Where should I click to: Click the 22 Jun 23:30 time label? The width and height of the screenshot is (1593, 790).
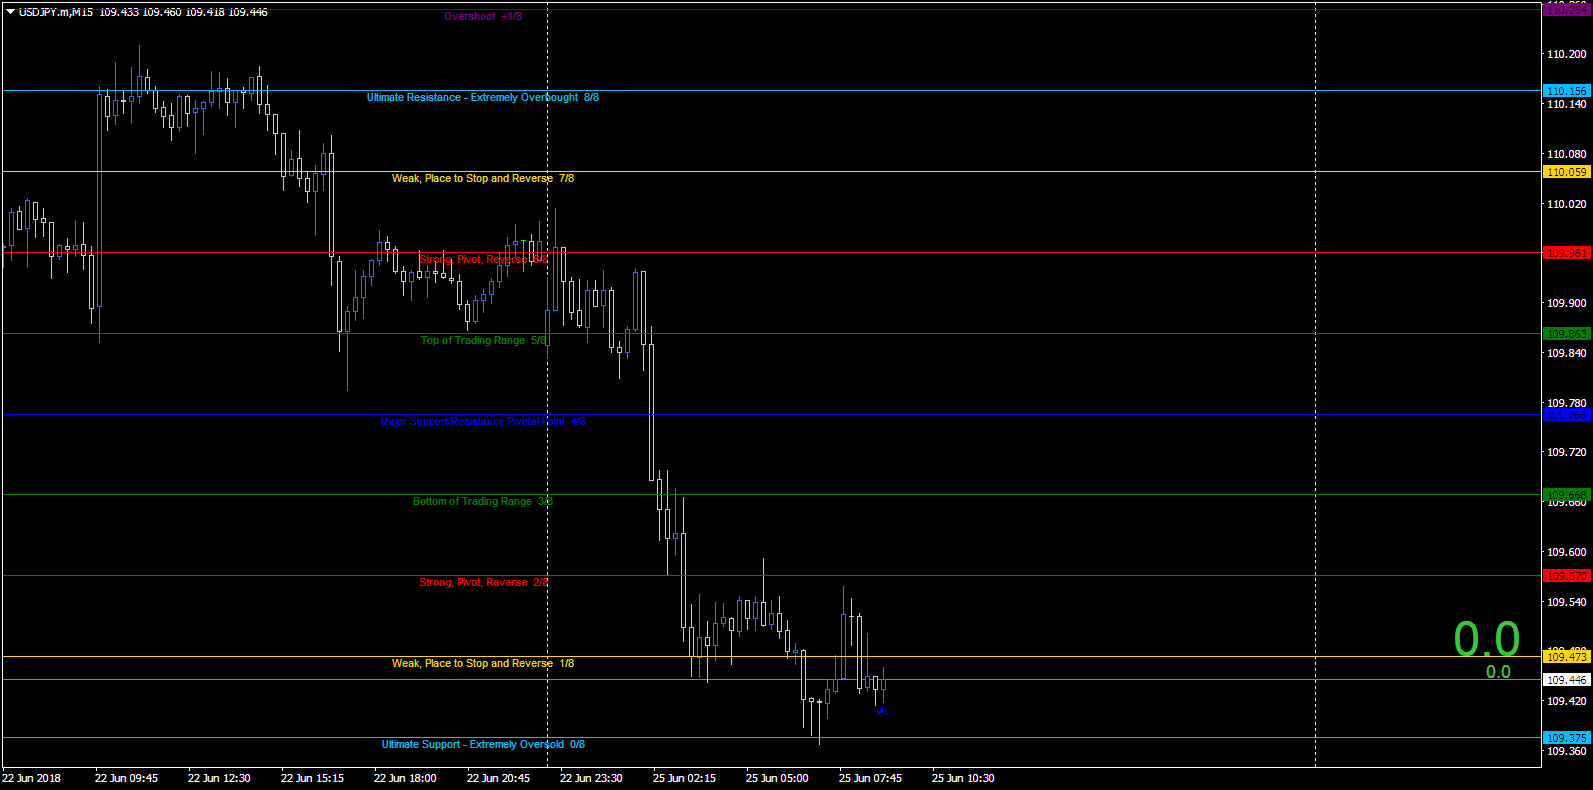coord(591,778)
